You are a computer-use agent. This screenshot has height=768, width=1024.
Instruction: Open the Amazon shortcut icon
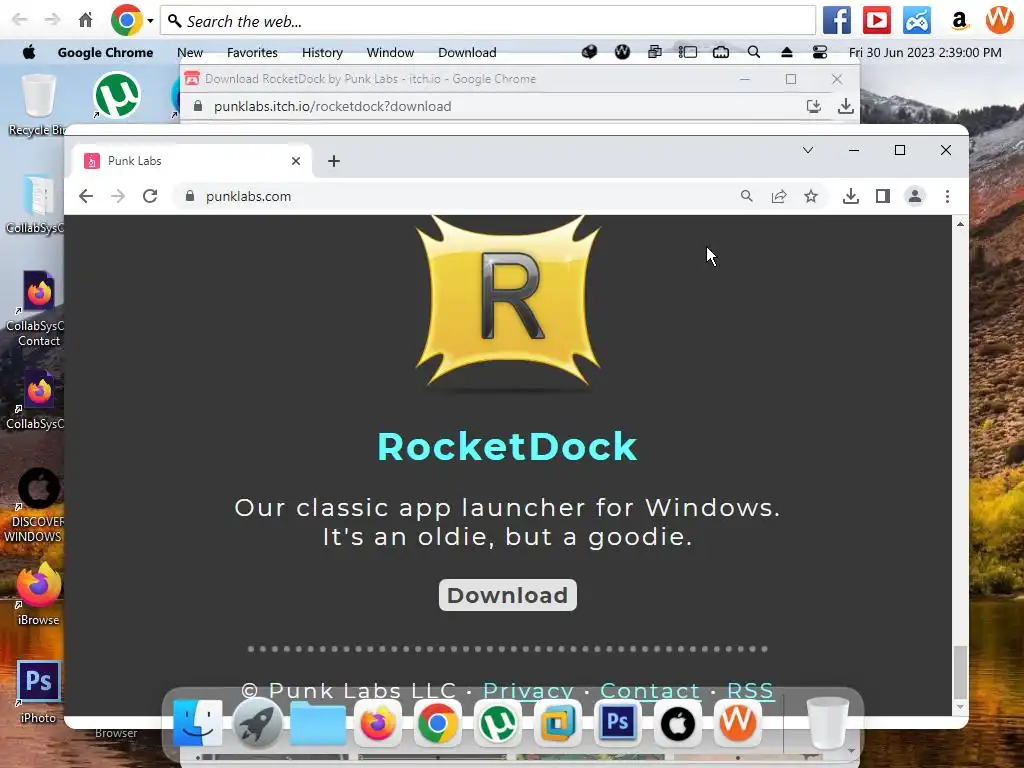[x=959, y=20]
